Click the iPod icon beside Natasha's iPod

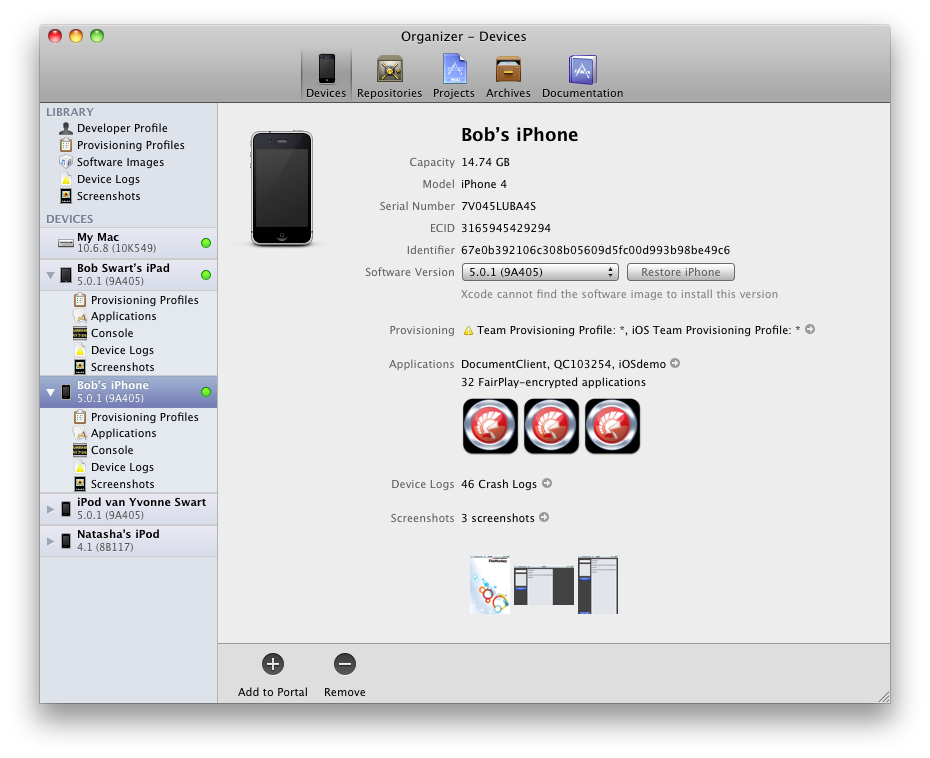coord(66,541)
